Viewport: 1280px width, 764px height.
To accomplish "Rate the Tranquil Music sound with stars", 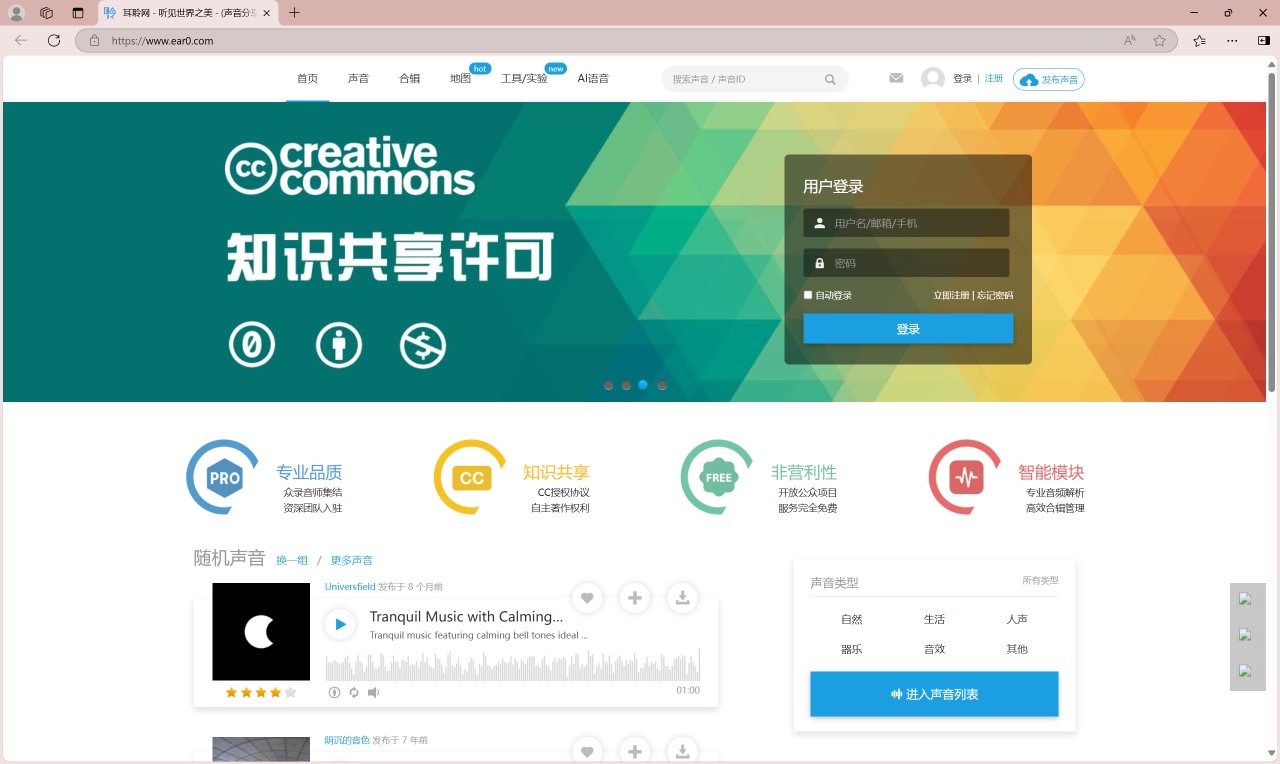I will (x=261, y=692).
